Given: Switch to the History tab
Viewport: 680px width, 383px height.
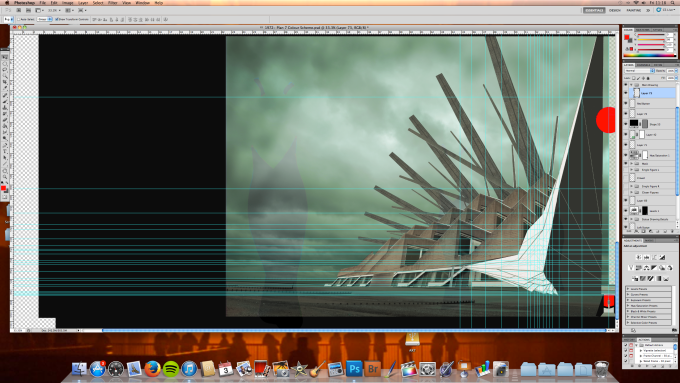Looking at the screenshot, I should 628,340.
